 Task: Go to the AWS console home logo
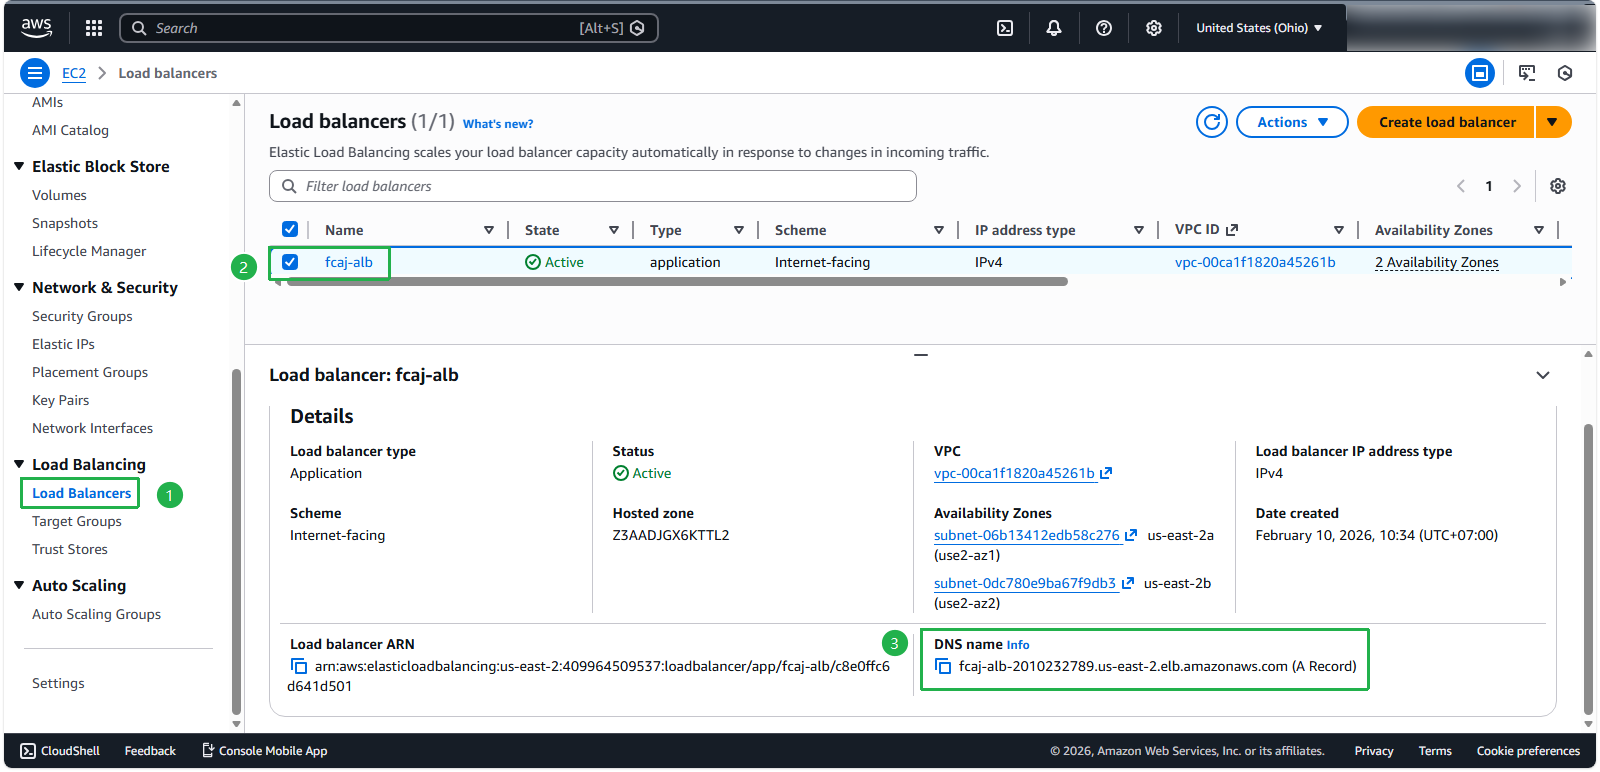(37, 28)
